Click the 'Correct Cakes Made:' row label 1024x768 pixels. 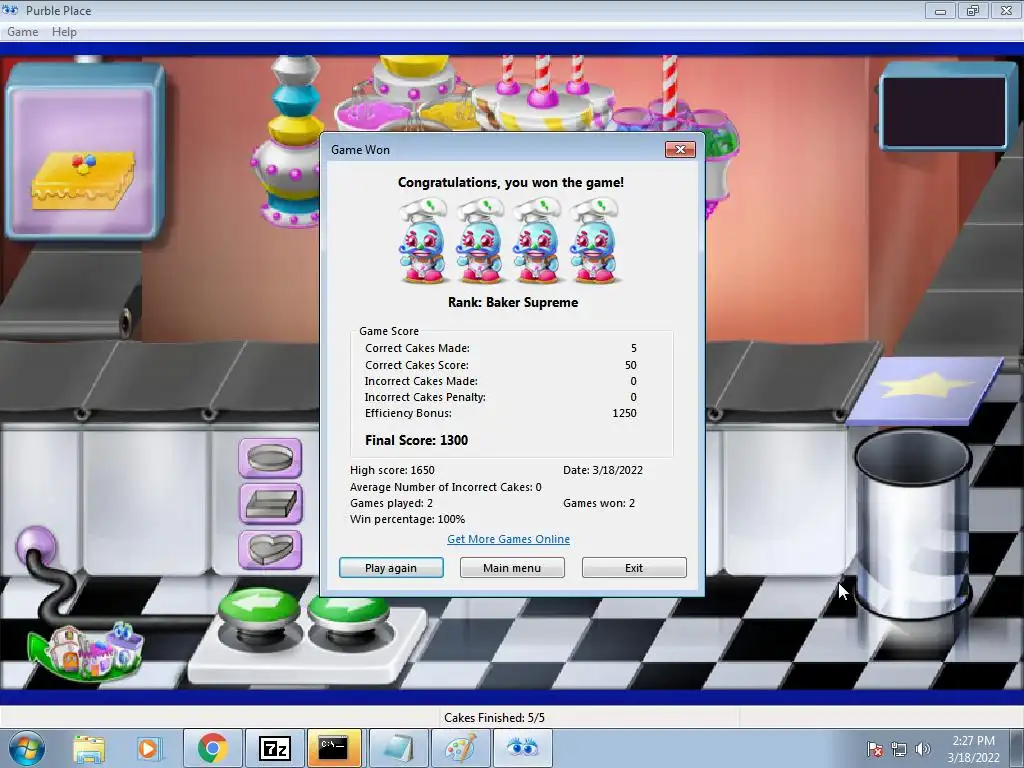[x=417, y=348]
